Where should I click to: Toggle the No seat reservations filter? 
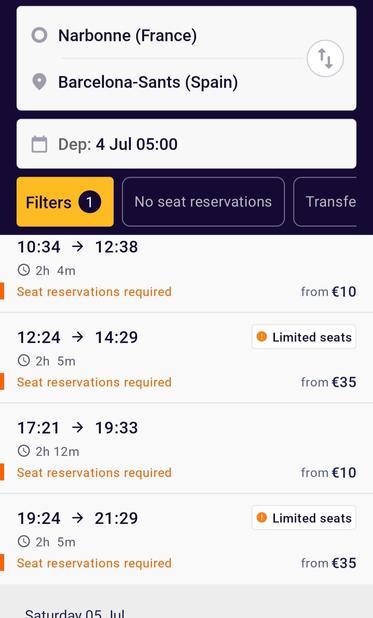point(203,202)
